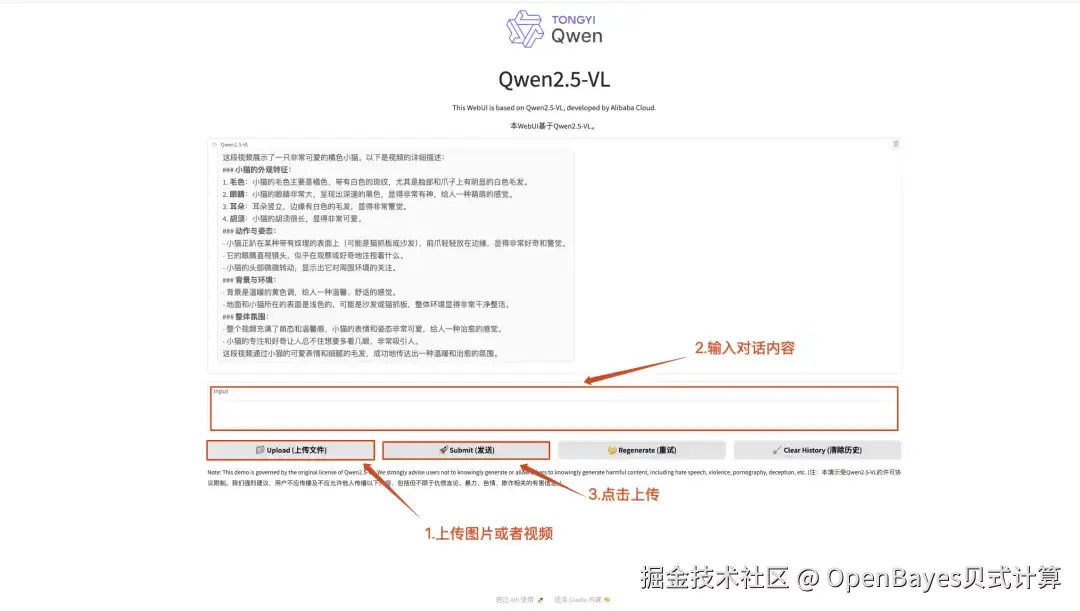The height and width of the screenshot is (611, 1080).
Task: Open the '通过 API 使用' footer link
Action: click(519, 600)
